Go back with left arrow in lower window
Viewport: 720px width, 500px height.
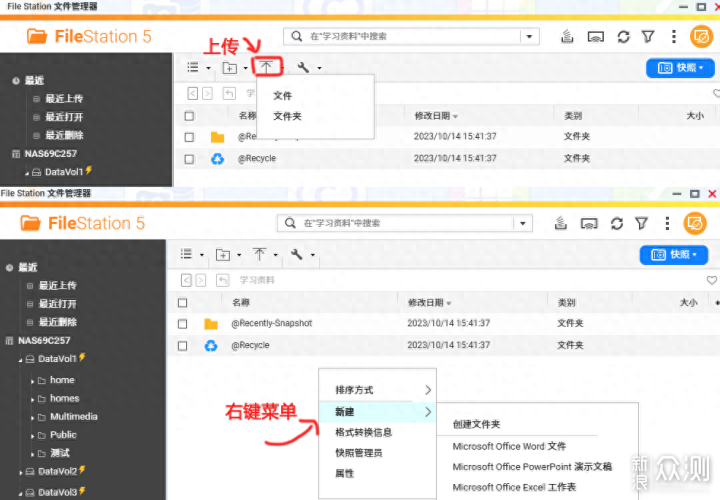point(186,280)
